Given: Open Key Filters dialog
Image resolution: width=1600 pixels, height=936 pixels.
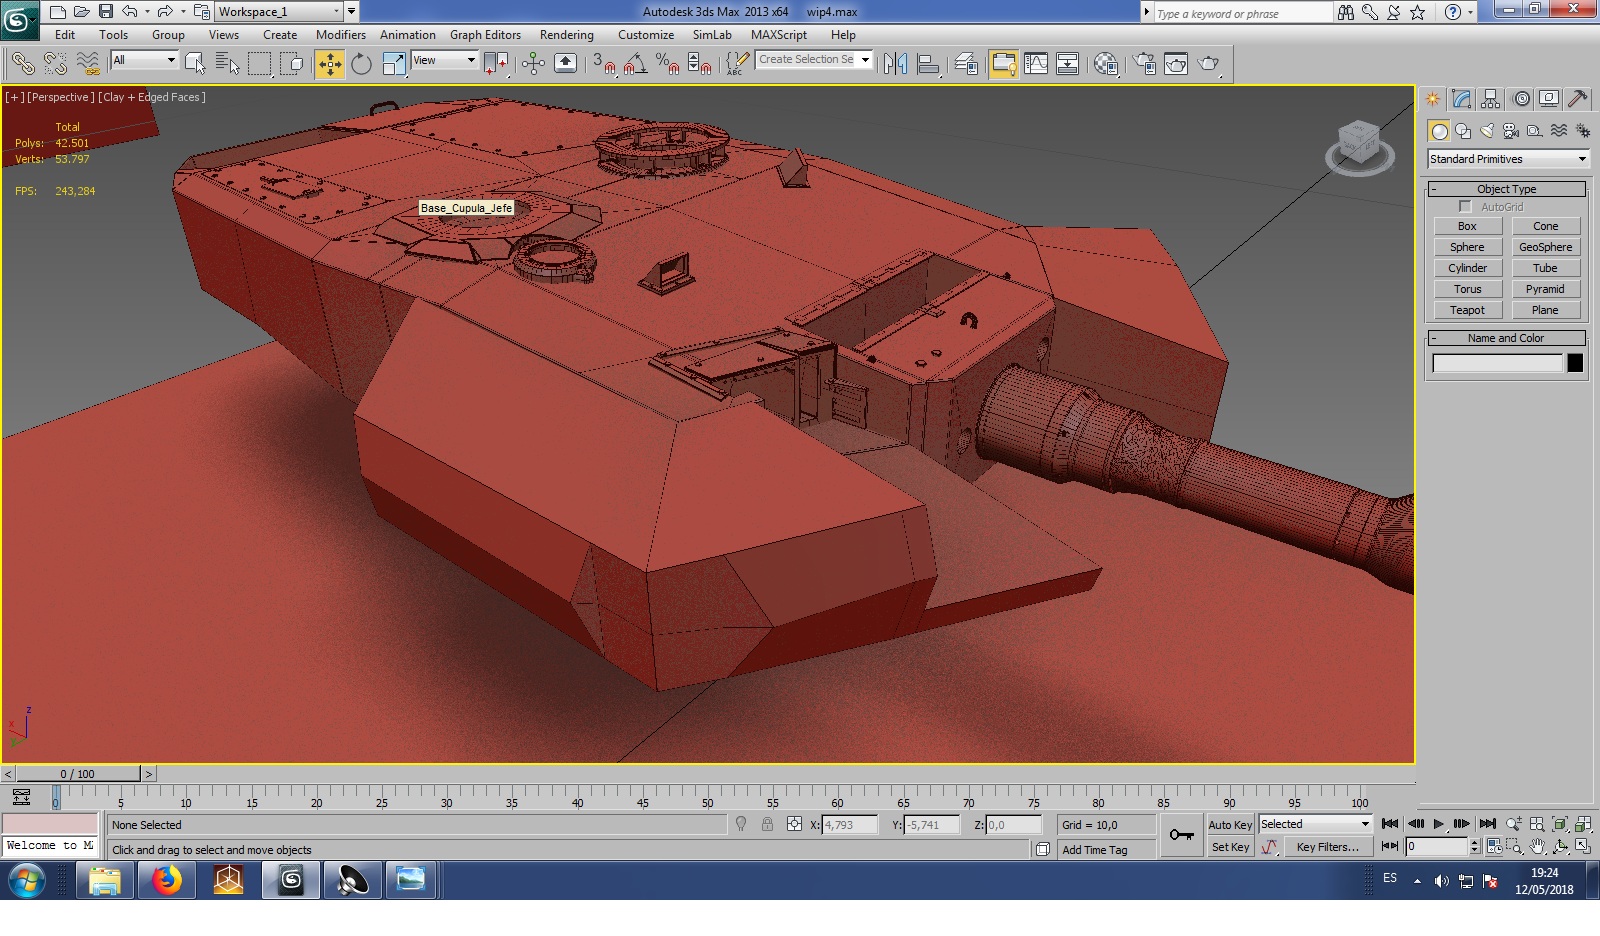Looking at the screenshot, I should click(1328, 847).
